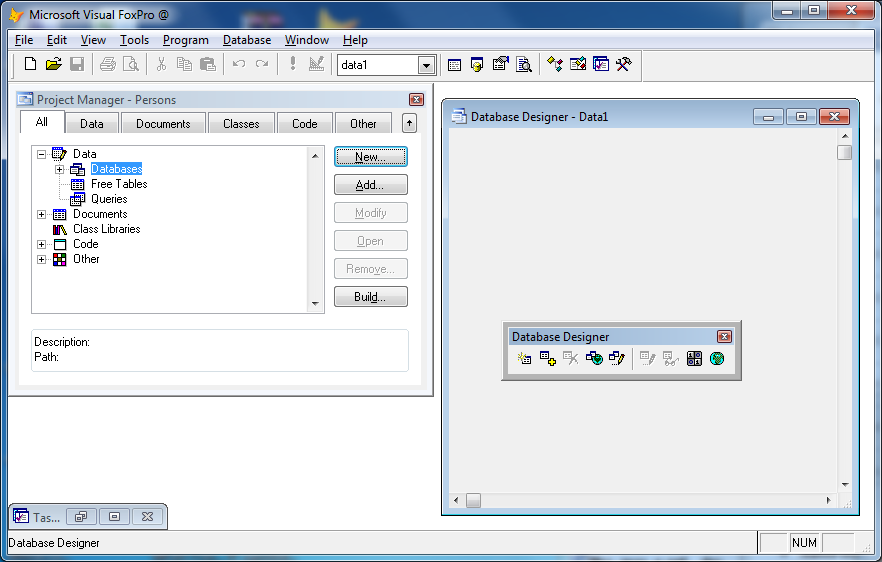Viewport: 882px width, 562px height.
Task: Create a new file from the standard toolbar
Action: tap(30, 64)
